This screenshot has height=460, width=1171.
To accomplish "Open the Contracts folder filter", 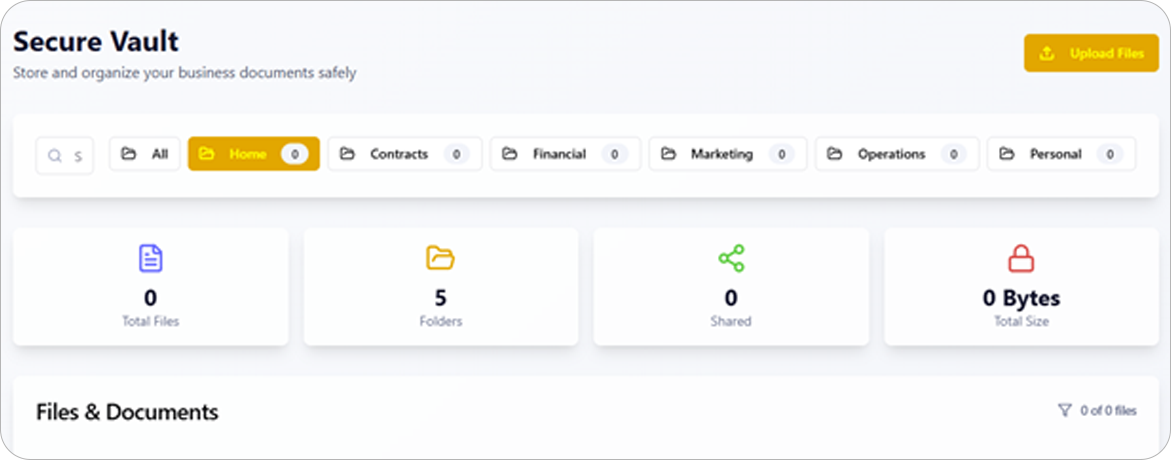I will (404, 154).
